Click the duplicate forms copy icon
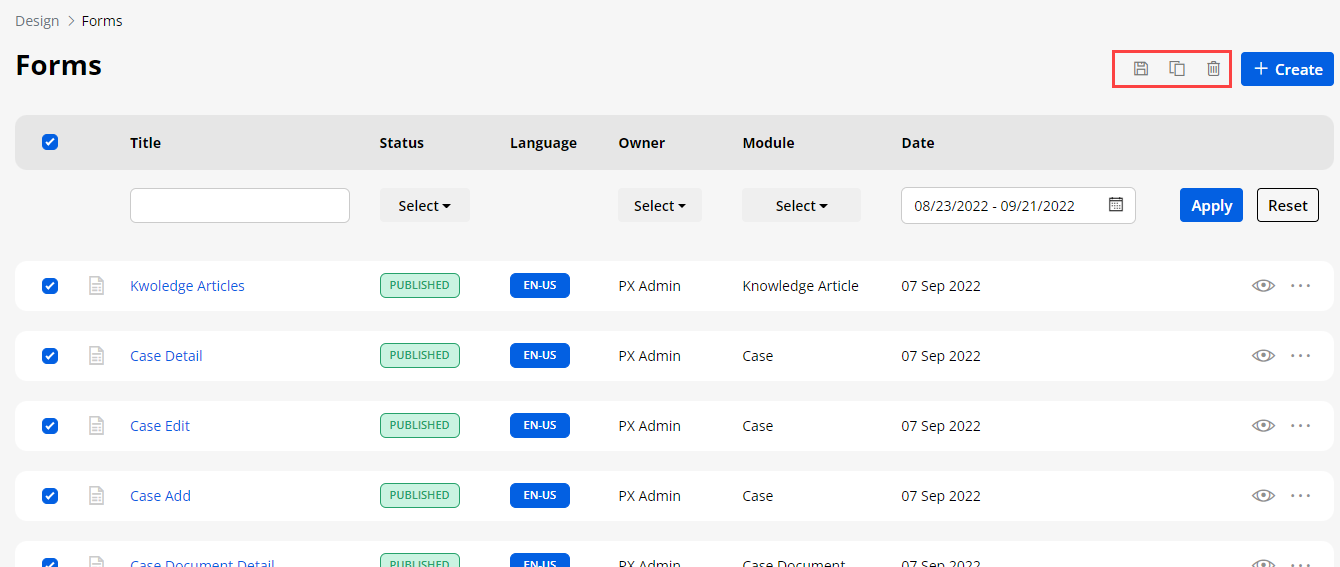 click(1177, 69)
